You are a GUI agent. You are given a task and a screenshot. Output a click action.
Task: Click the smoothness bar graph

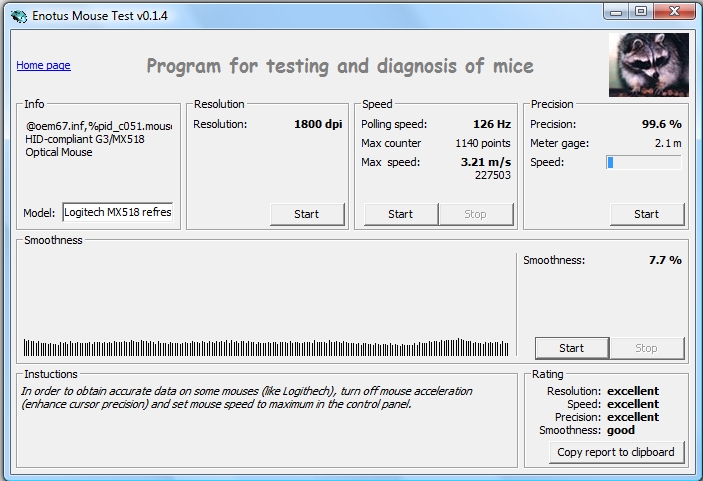(x=266, y=347)
